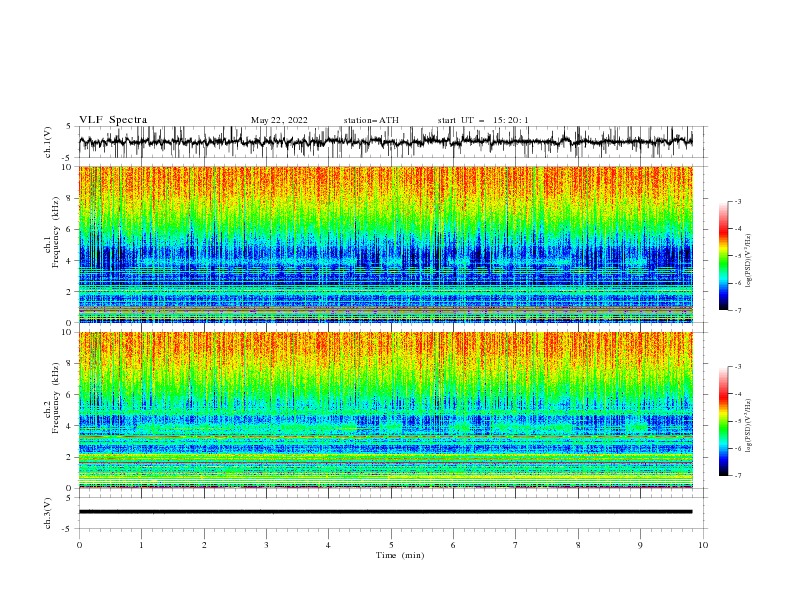Screen dimensions: 792x612
Task: Click the "-3" tick on ch.2 colorbar
Action: point(738,367)
